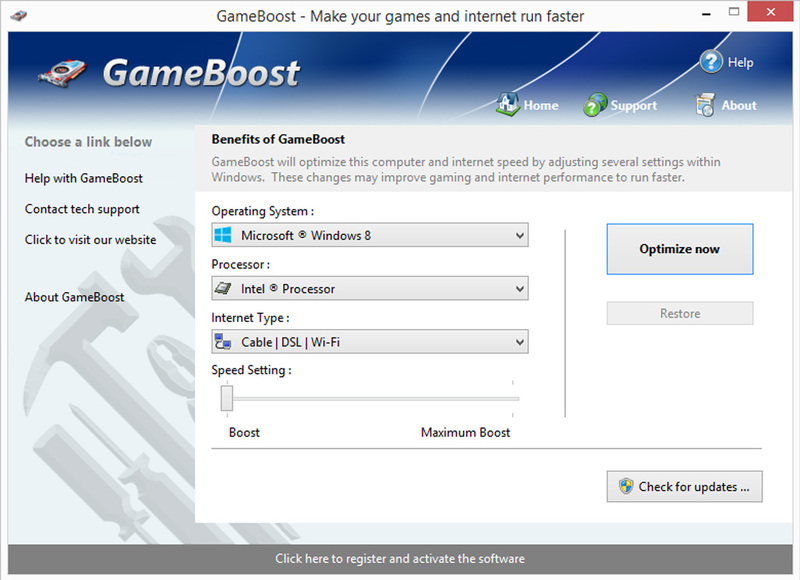Click the 'Internet Type :' label
This screenshot has width=800, height=580.
[251, 318]
